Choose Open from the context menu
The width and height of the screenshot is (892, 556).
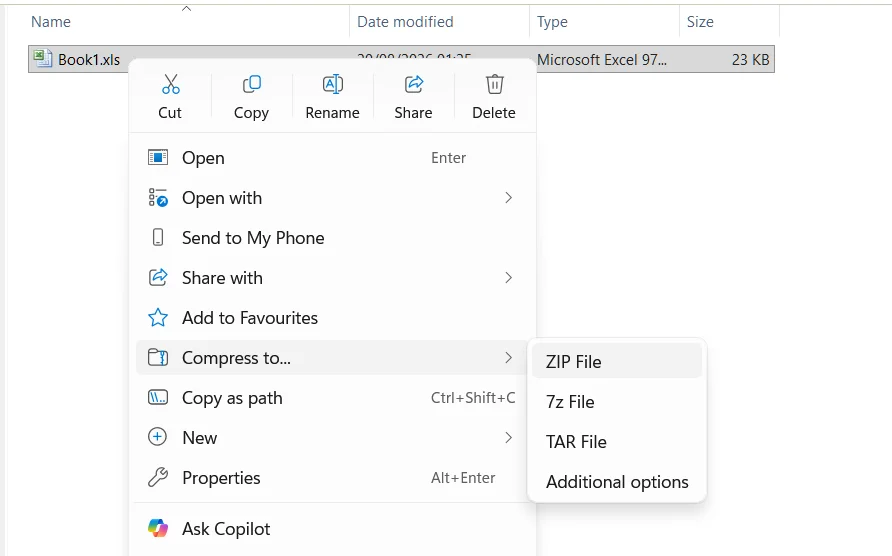click(332, 158)
